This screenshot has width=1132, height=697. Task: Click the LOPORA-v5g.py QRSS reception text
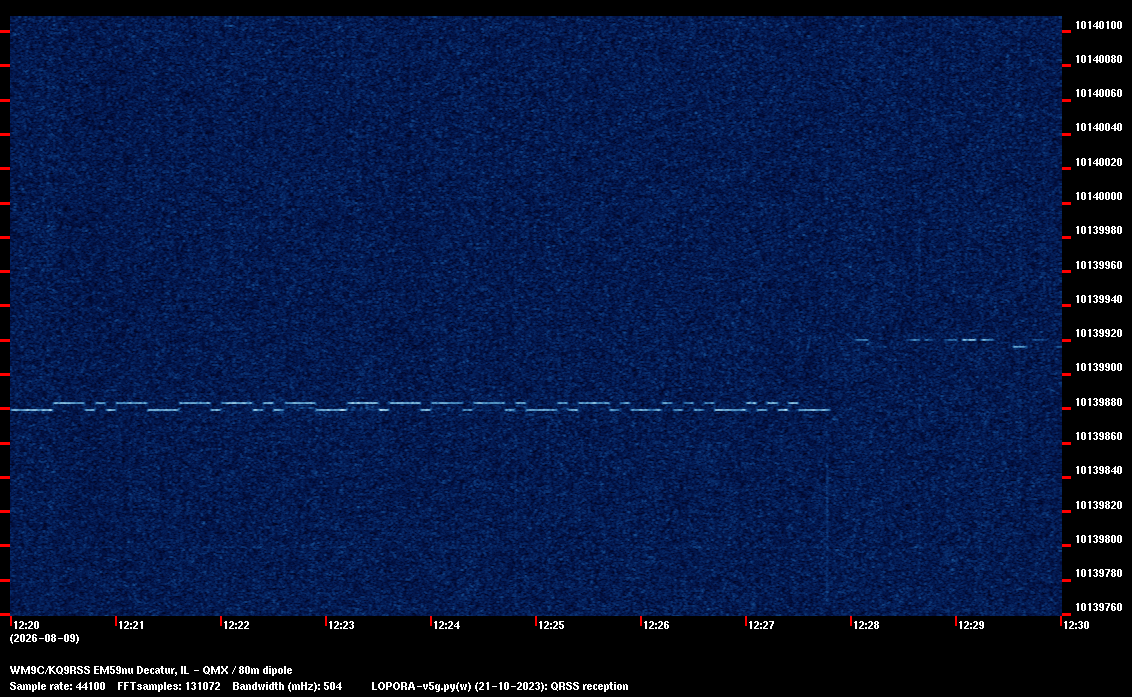pyautogui.click(x=500, y=686)
